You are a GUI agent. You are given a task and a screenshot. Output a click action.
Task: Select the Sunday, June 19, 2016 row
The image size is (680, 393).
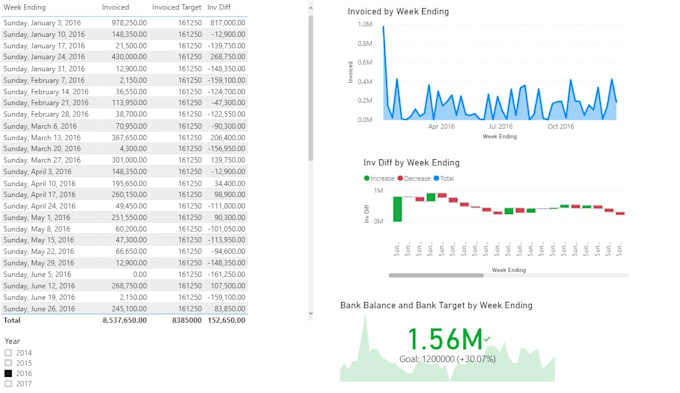[x=124, y=297]
